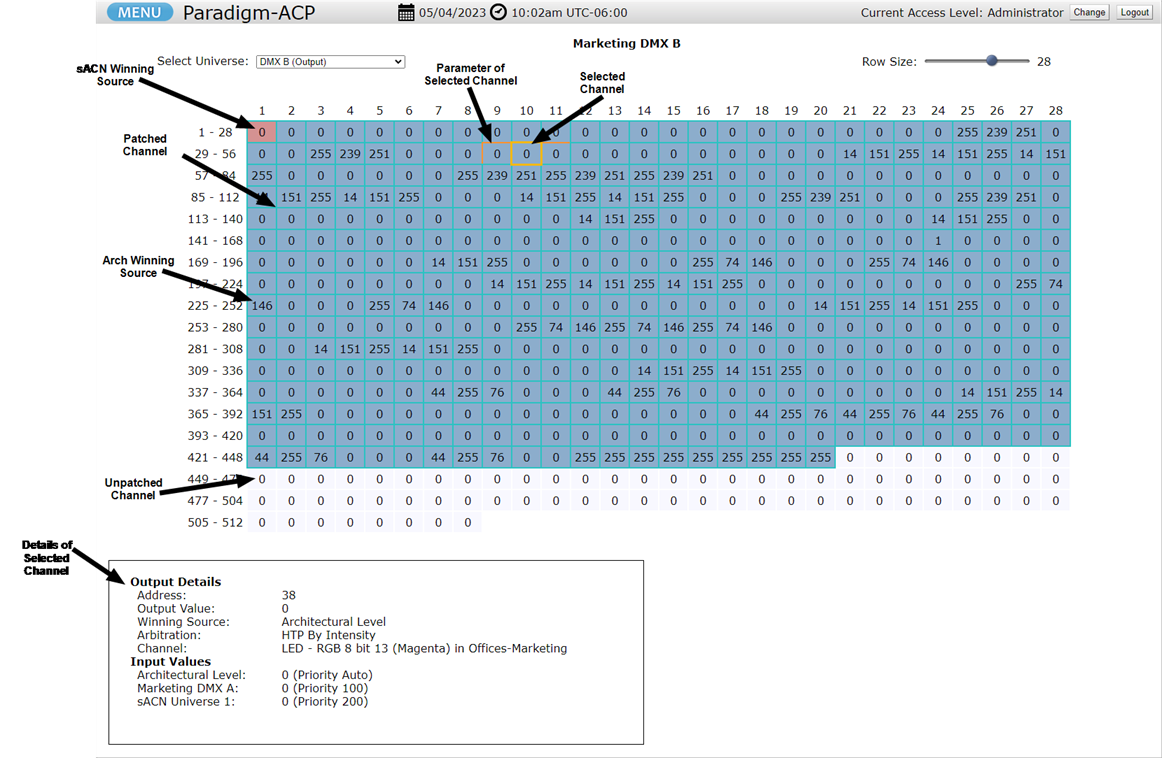Select unpatched channel 449 cell
Viewport: 1162px width, 758px height.
coord(262,480)
